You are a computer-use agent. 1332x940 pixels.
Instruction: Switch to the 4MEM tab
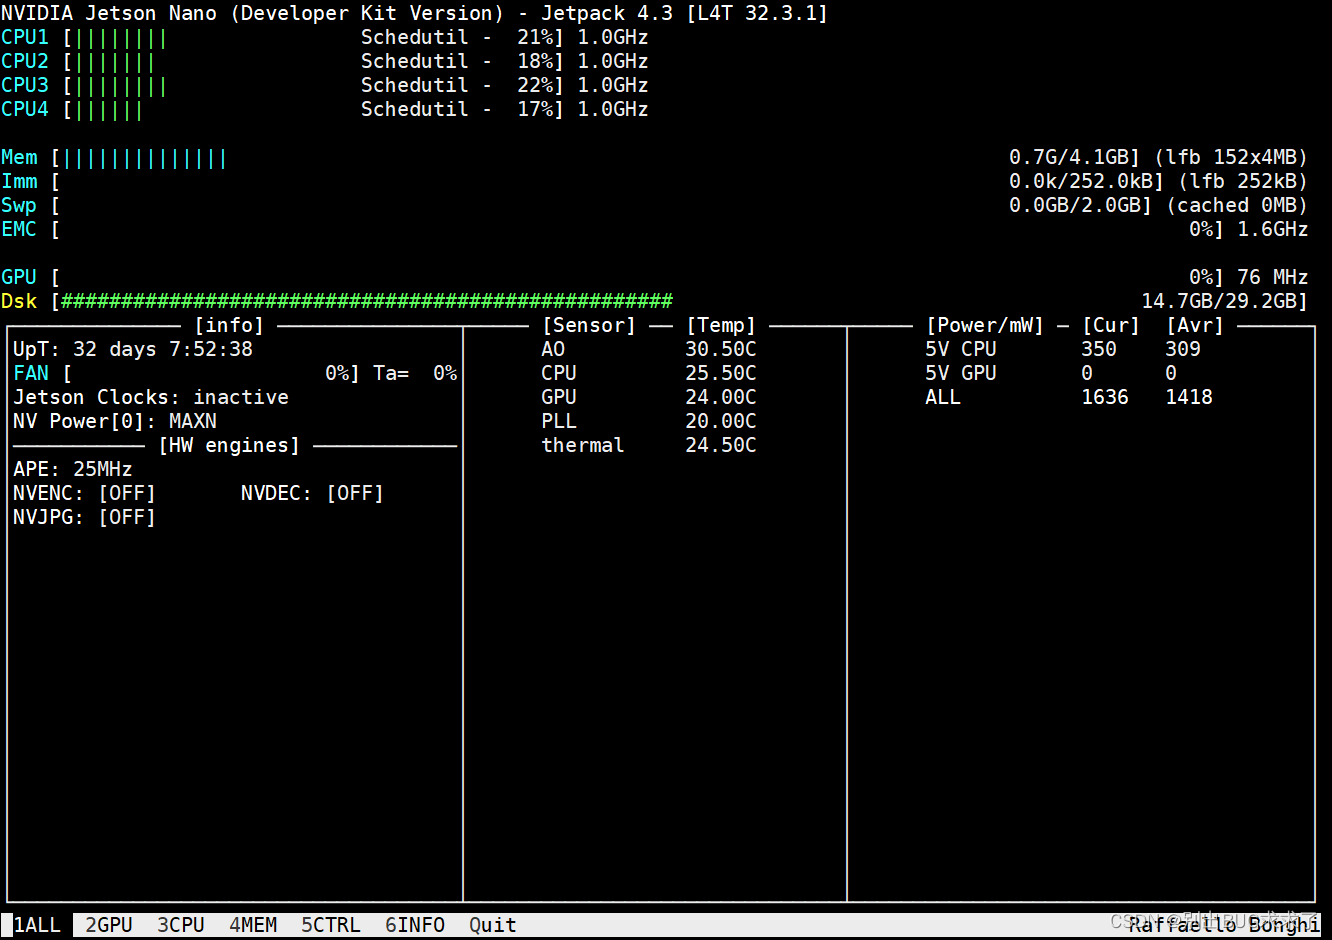253,925
